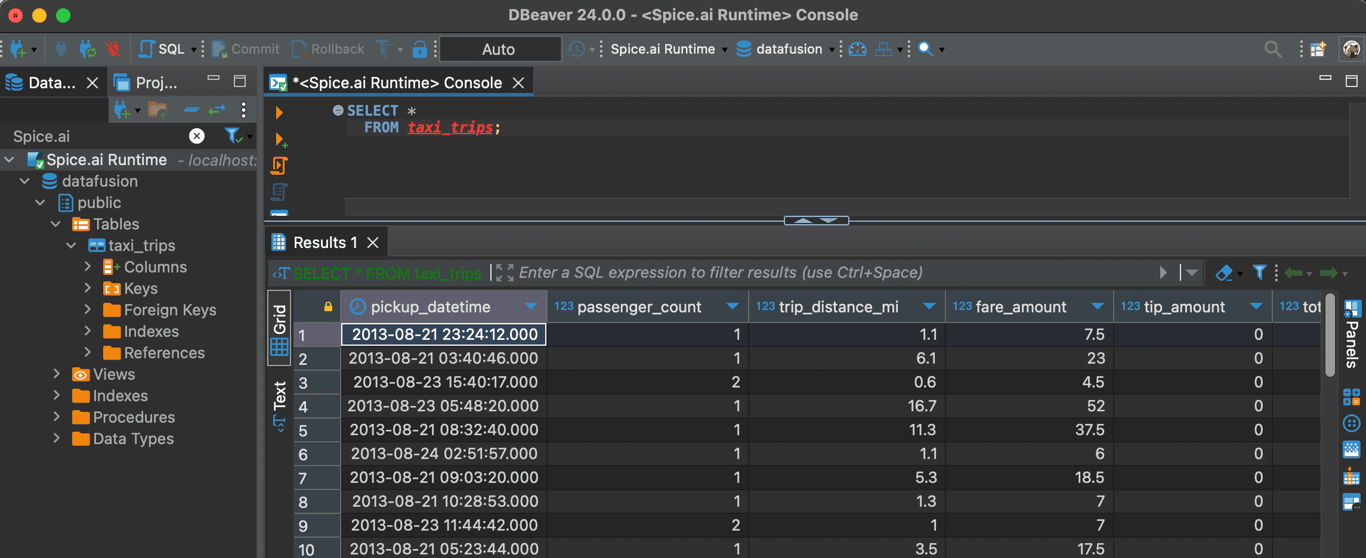Execute SQL in new tab icon
The height and width of the screenshot is (558, 1366).
coord(280,139)
